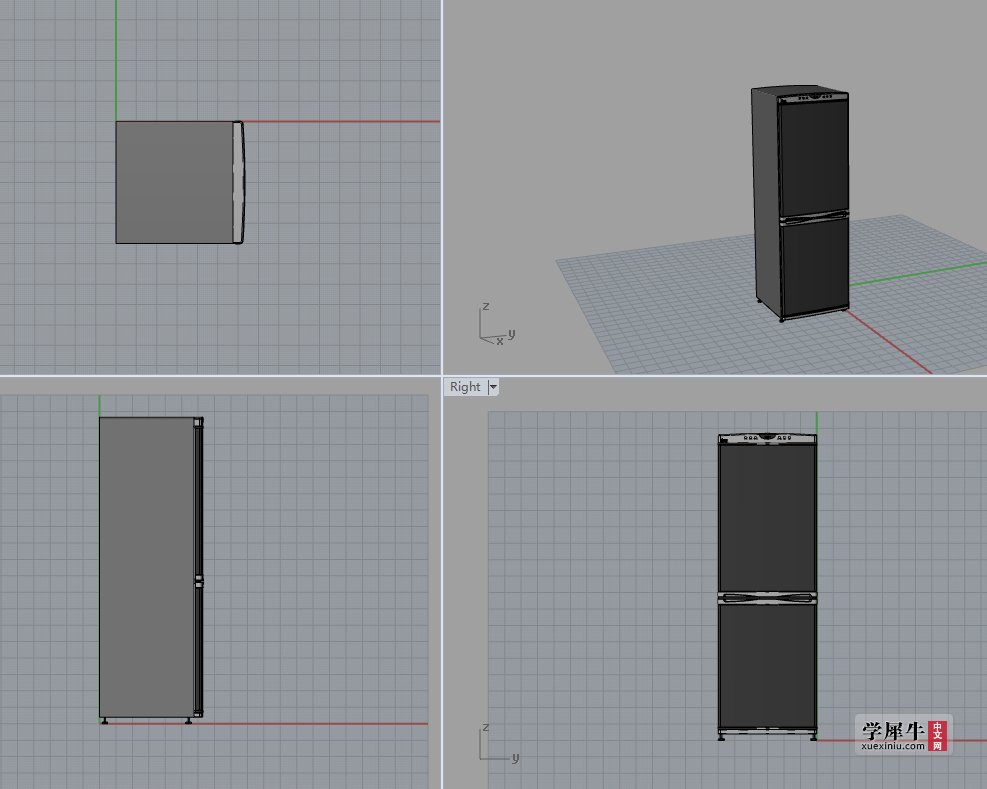This screenshot has width=987, height=789.
Task: Expand the Right viewport dropdown arrow
Action: 494,387
